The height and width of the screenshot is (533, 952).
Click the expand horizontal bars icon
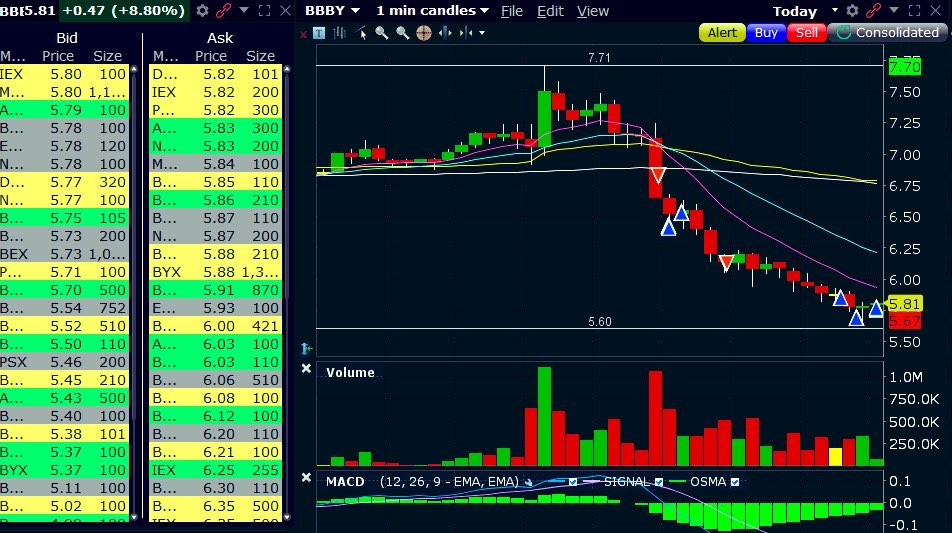(446, 33)
